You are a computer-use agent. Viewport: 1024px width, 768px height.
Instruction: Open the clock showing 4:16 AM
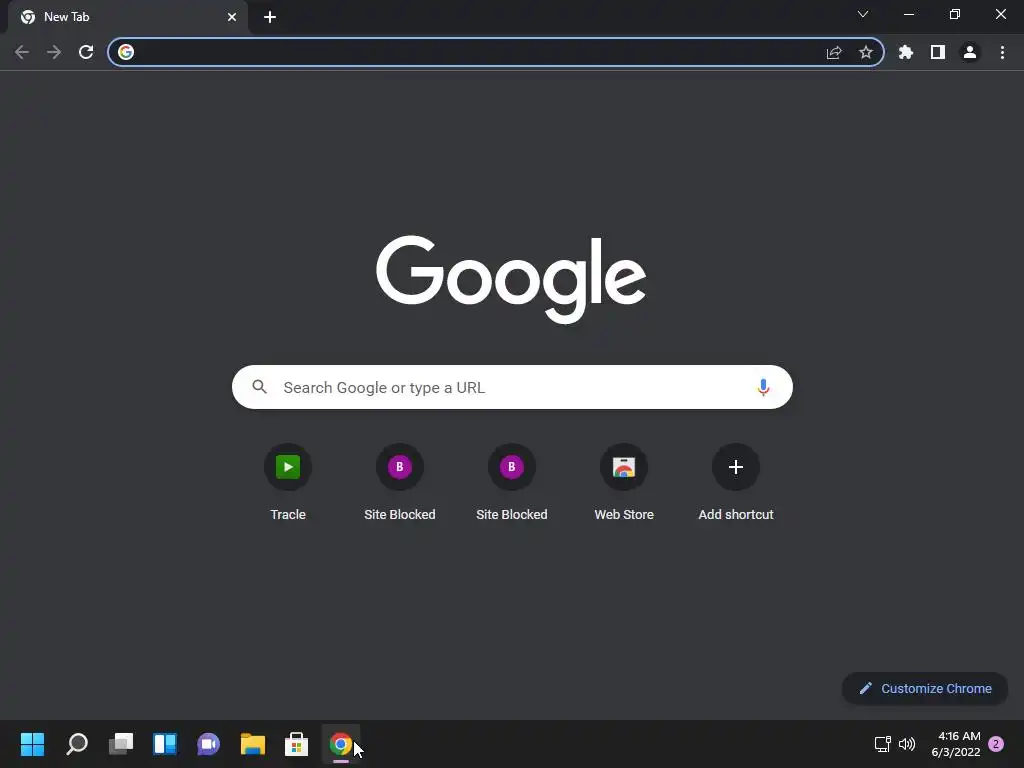[x=955, y=744]
